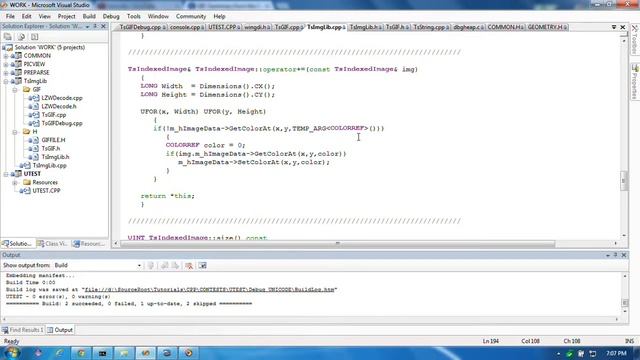Image resolution: width=640 pixels, height=360 pixels.
Task: Switch to the TsGIFDebug.cpp editor tab
Action: (142, 27)
